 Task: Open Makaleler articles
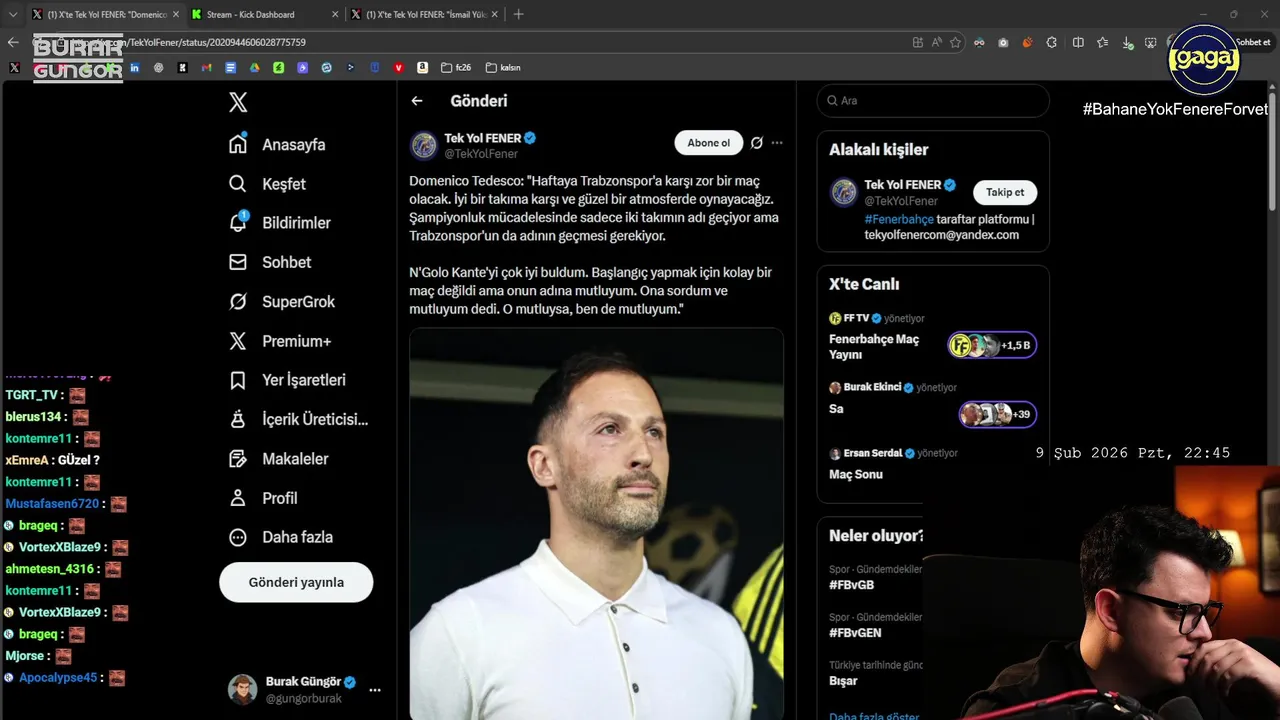pos(278,459)
